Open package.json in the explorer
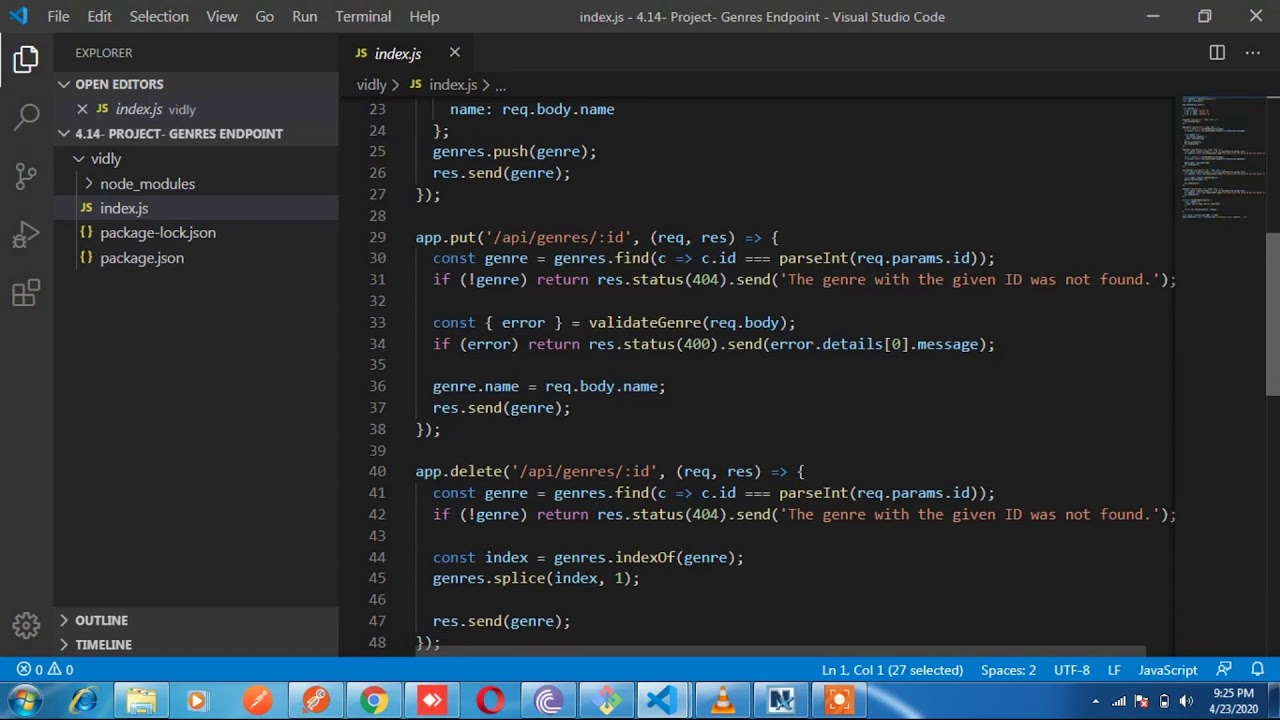The height and width of the screenshot is (720, 1280). coord(142,258)
